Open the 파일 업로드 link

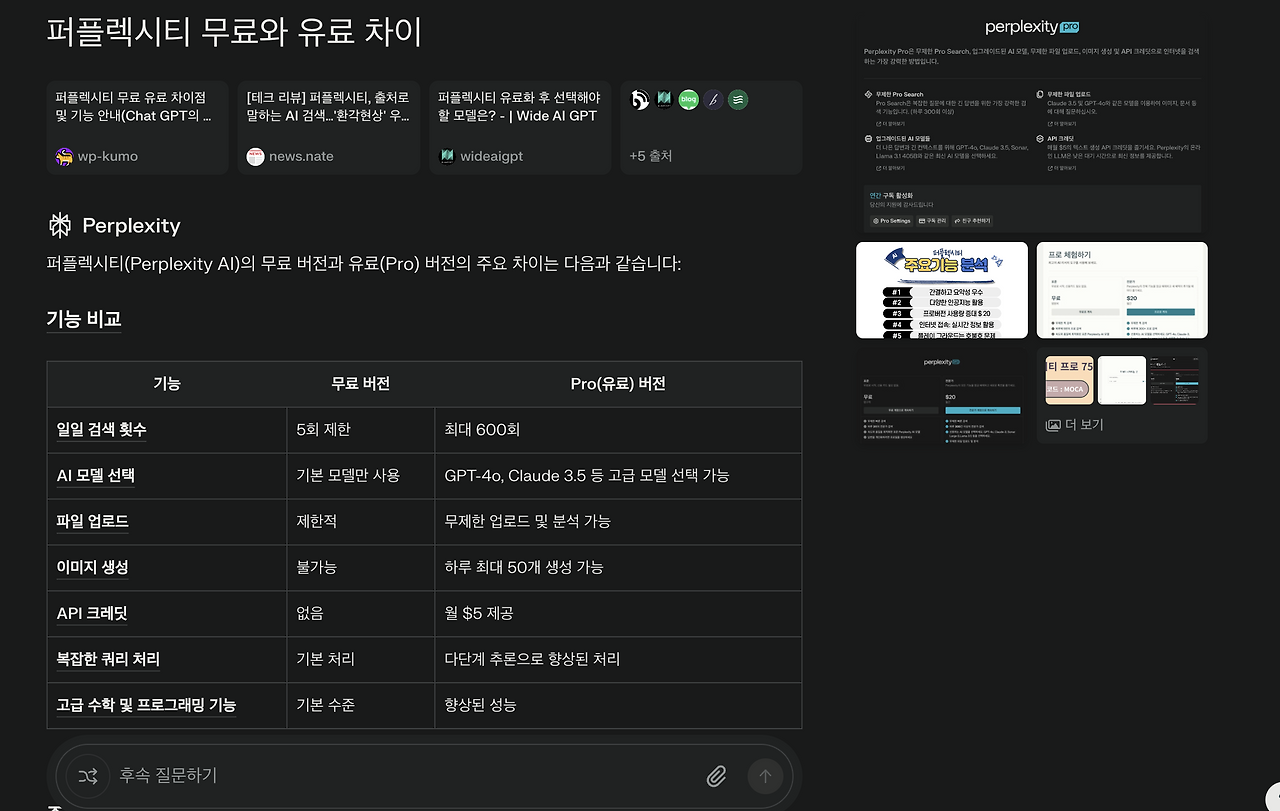point(92,521)
